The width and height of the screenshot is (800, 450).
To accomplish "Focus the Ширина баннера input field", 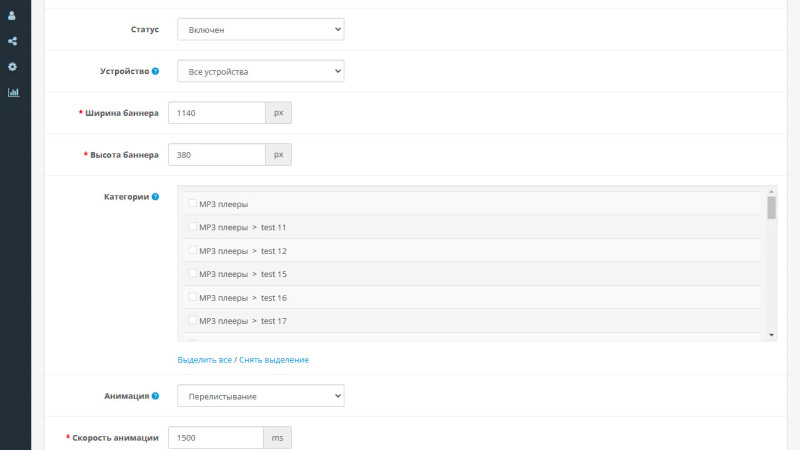I will (x=217, y=113).
